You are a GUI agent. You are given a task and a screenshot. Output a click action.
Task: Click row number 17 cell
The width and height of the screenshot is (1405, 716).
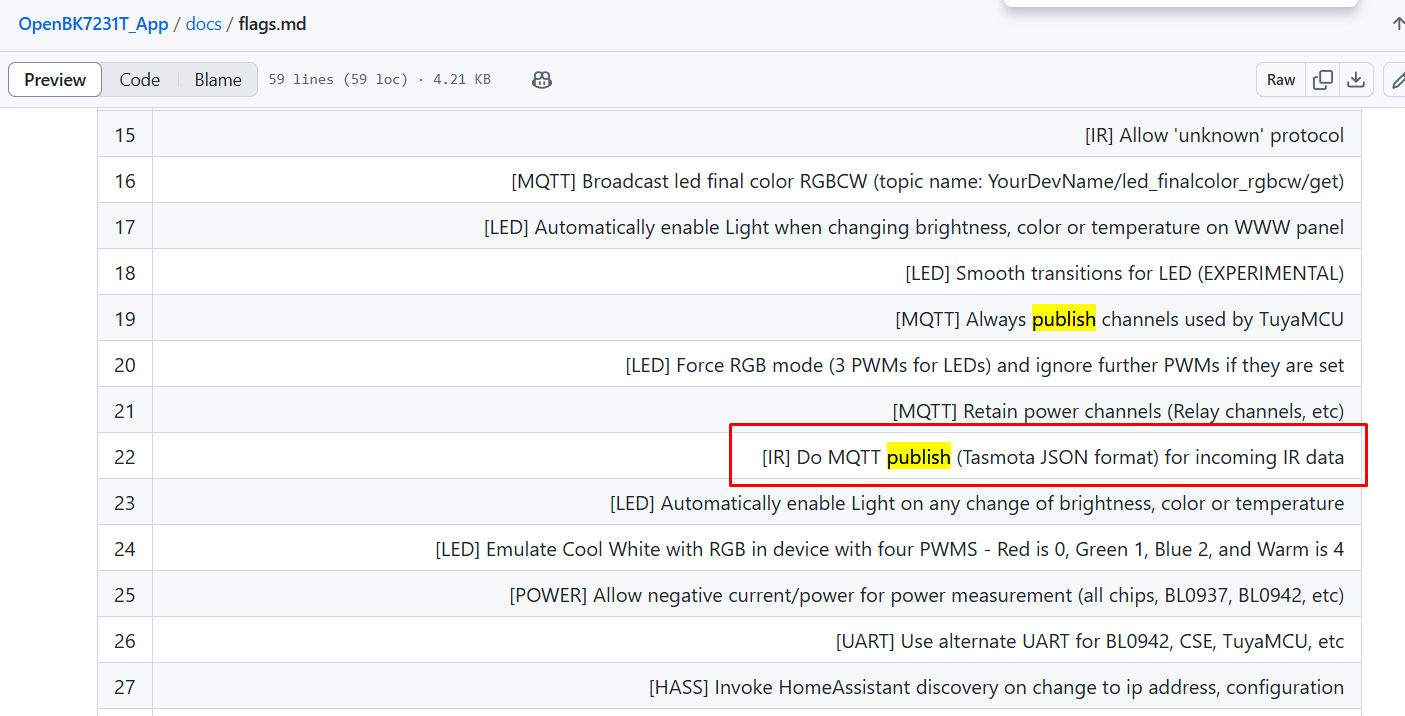[x=125, y=227]
